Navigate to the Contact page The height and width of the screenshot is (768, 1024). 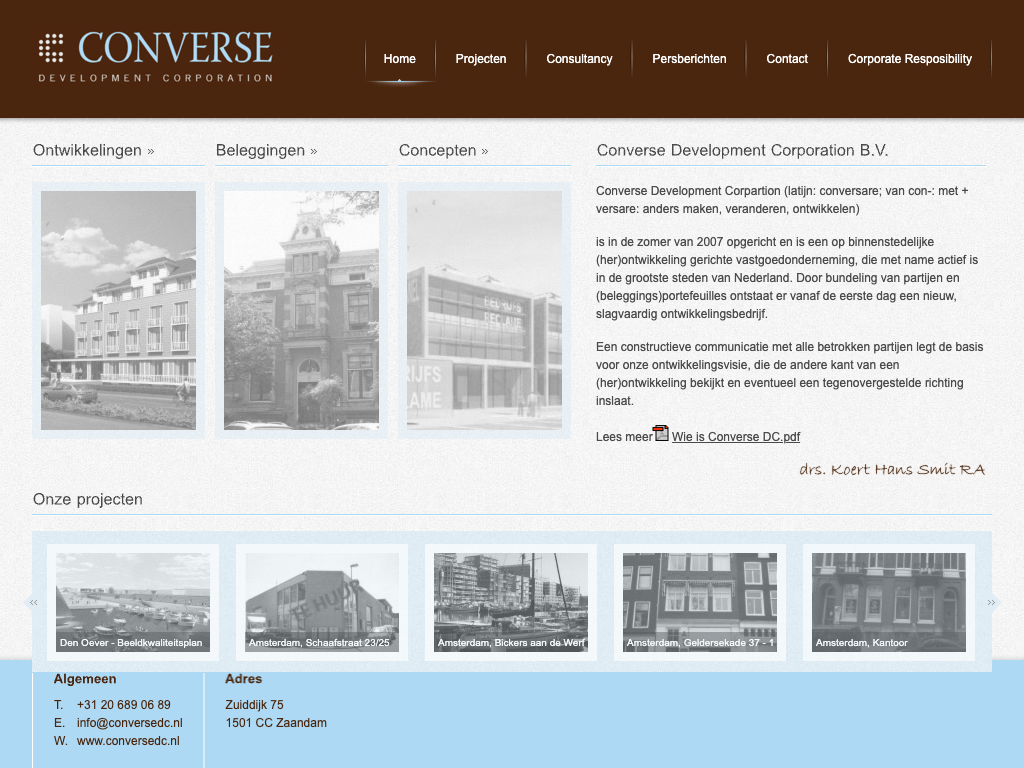(787, 59)
